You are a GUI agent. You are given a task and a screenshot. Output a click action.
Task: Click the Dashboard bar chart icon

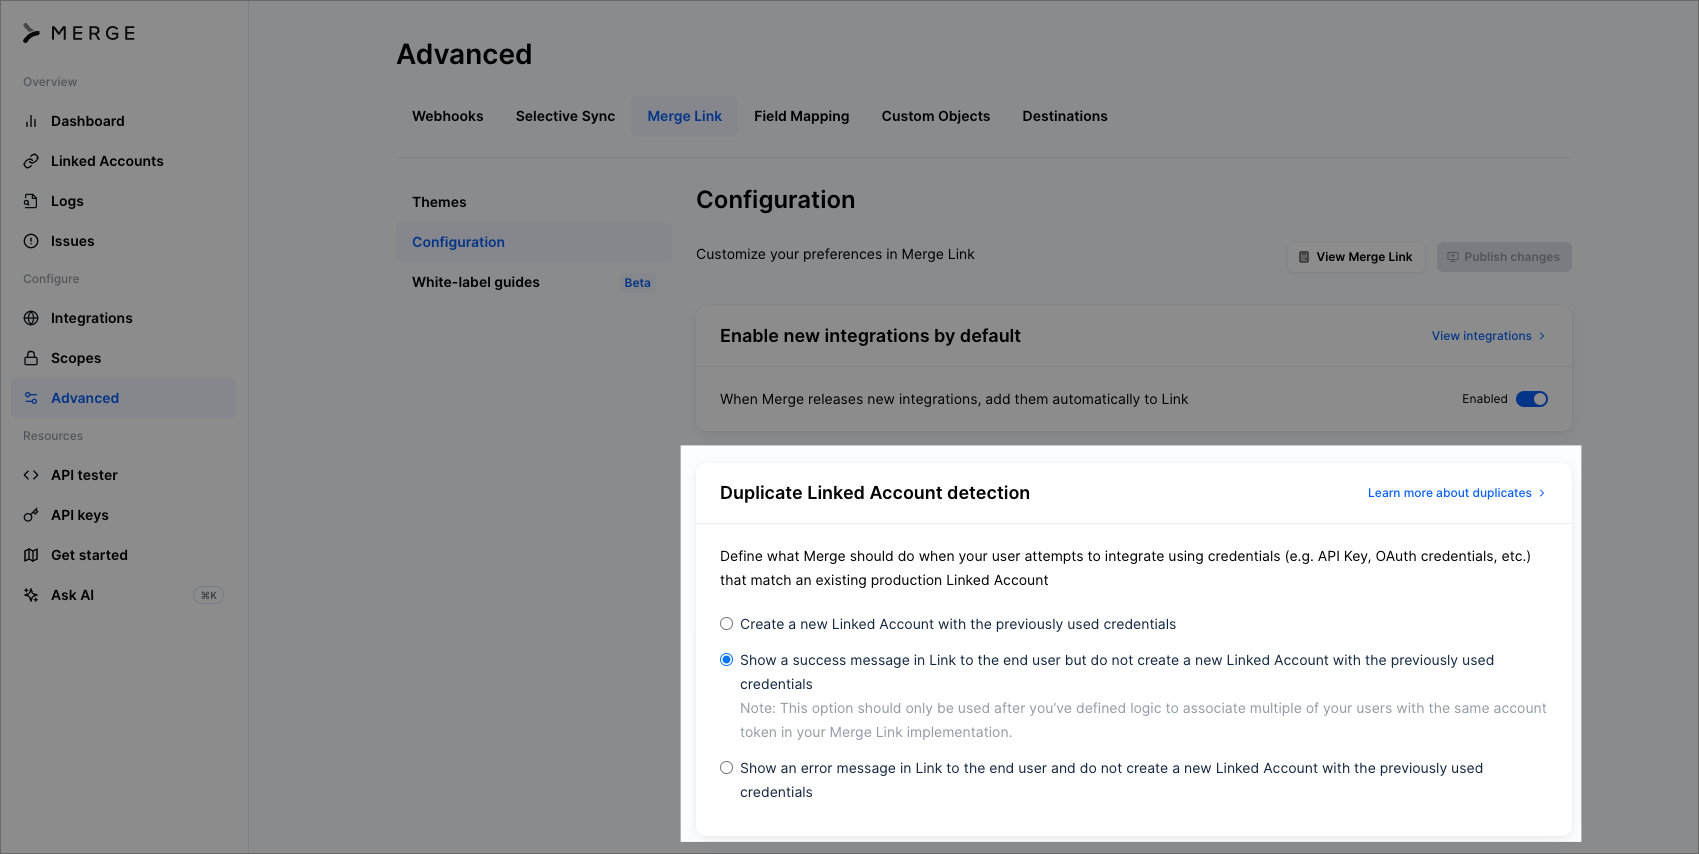coord(31,121)
